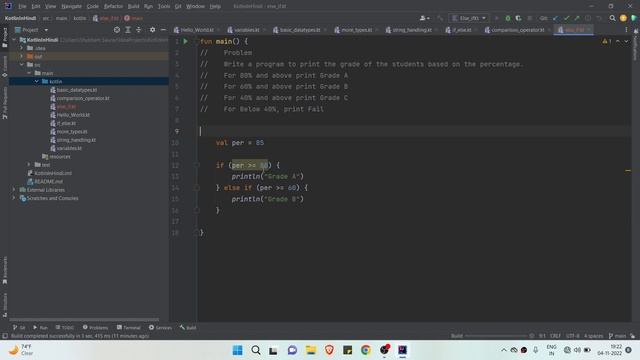This screenshot has width=640, height=360.
Task: Open the Tools menu
Action: click(x=164, y=7)
